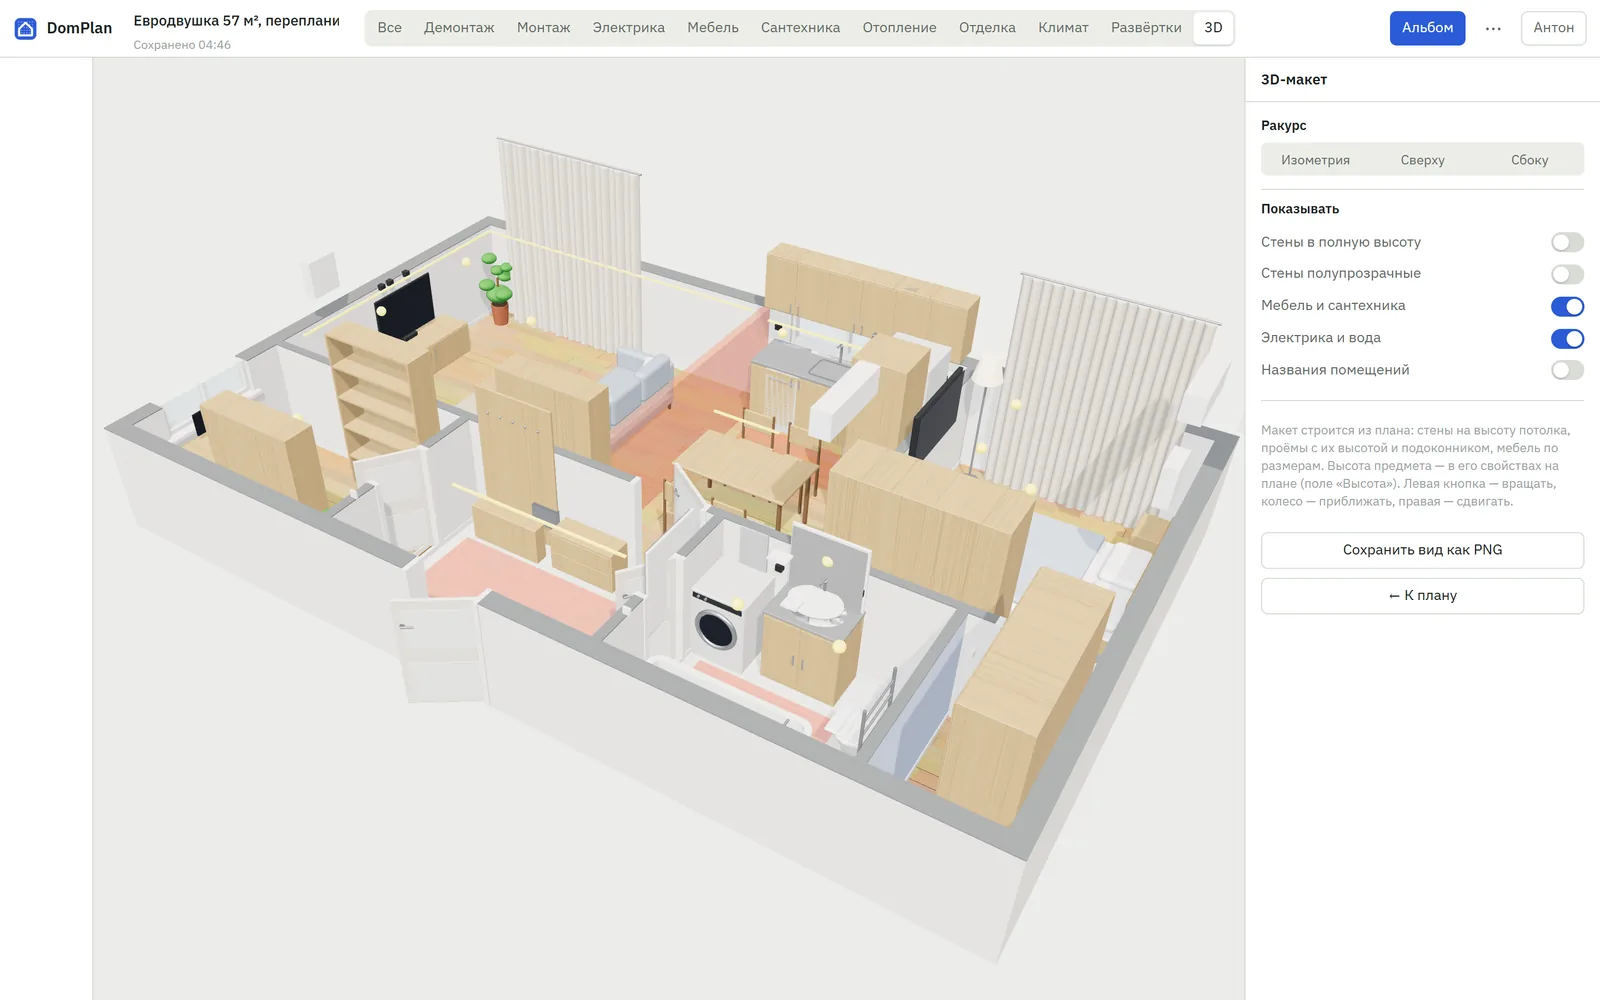Switch to the Демонтаж tab
The image size is (1600, 1000).
[459, 28]
